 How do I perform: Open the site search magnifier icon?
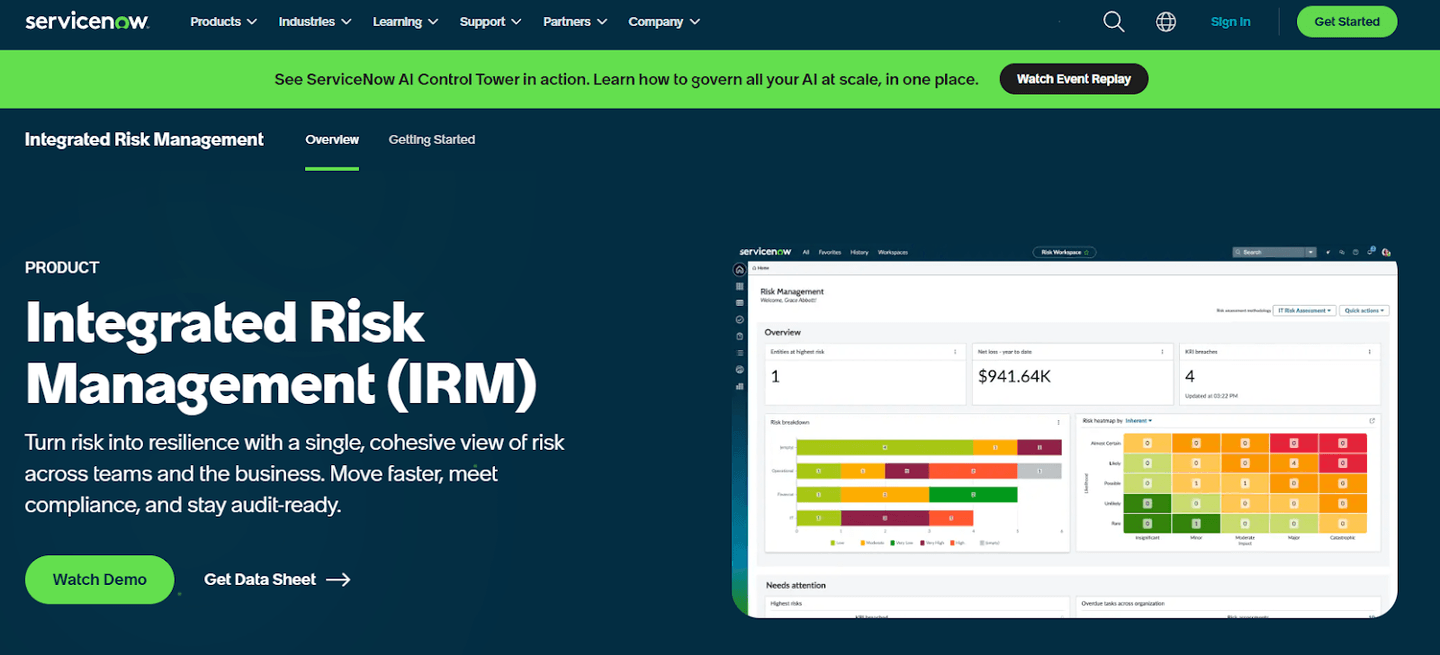click(1114, 22)
